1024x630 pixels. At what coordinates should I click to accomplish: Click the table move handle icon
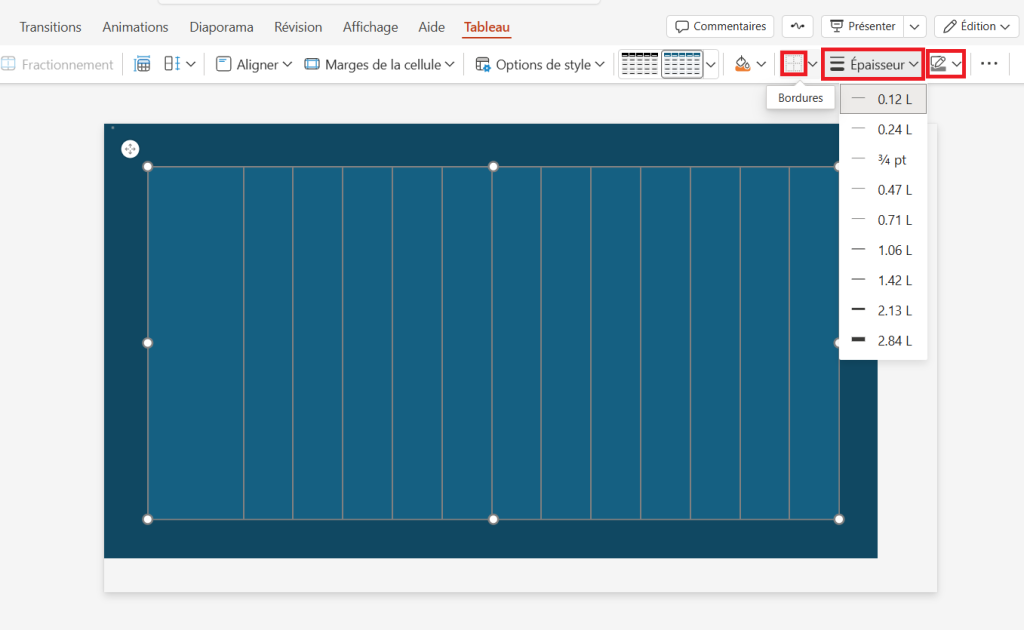click(x=130, y=149)
